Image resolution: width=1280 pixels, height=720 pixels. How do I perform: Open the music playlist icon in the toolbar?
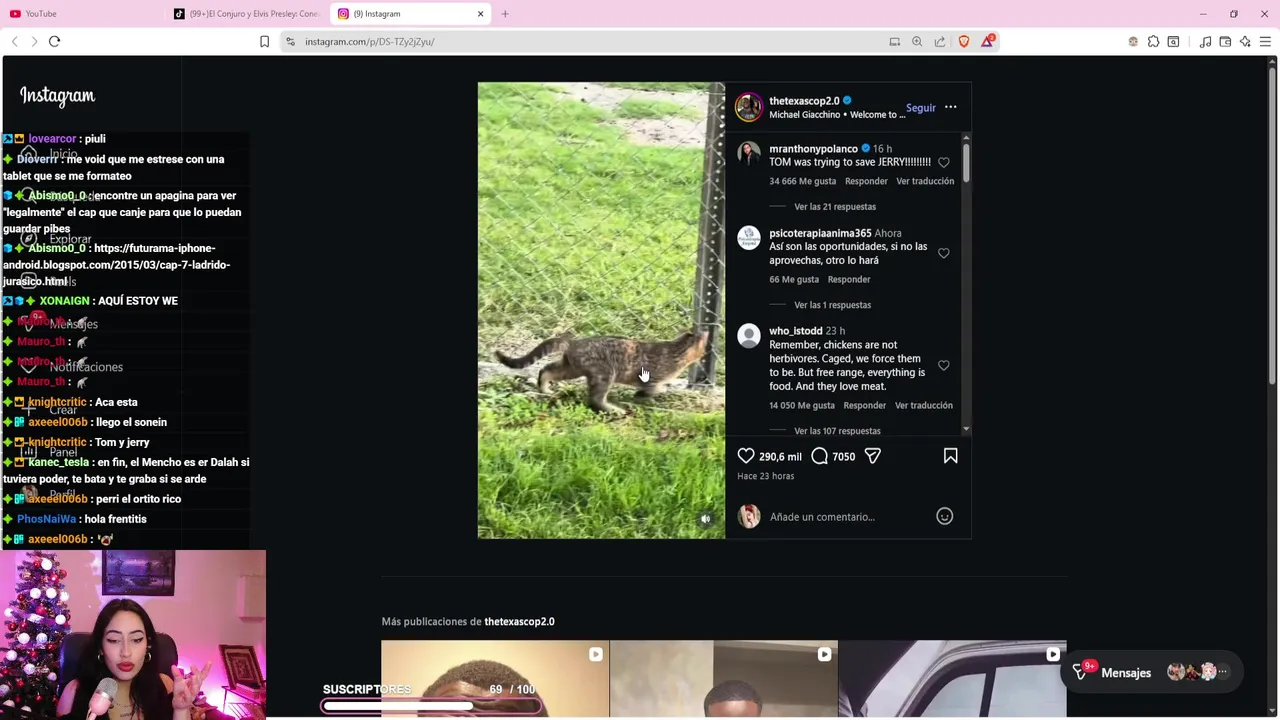1205,41
